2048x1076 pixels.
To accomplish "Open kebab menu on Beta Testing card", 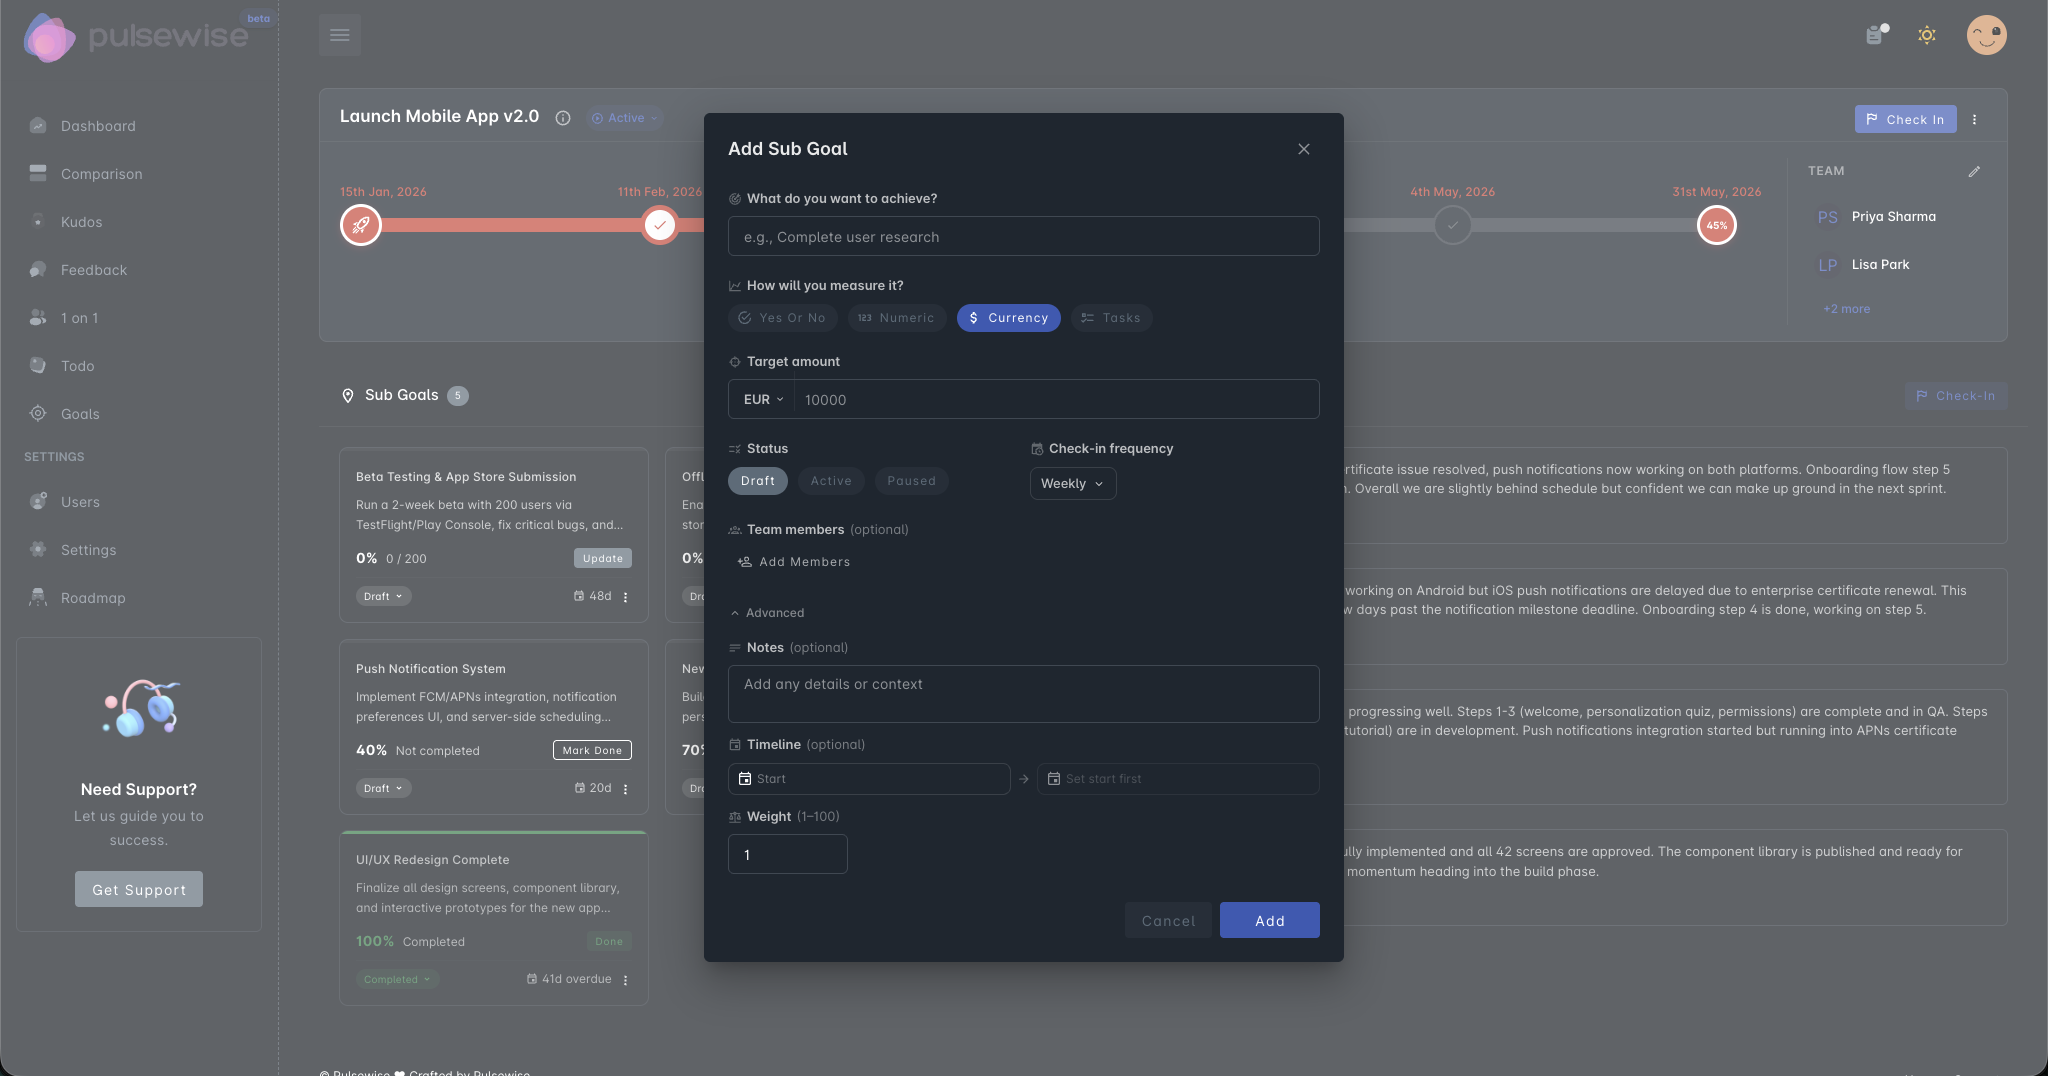I will 626,597.
